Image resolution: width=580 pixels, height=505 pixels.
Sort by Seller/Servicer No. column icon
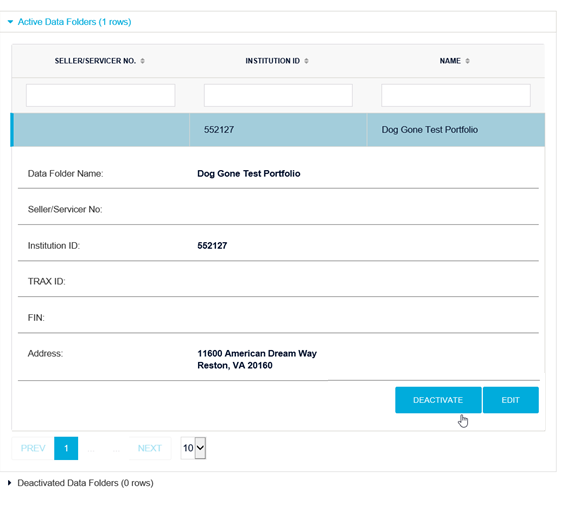tap(142, 61)
